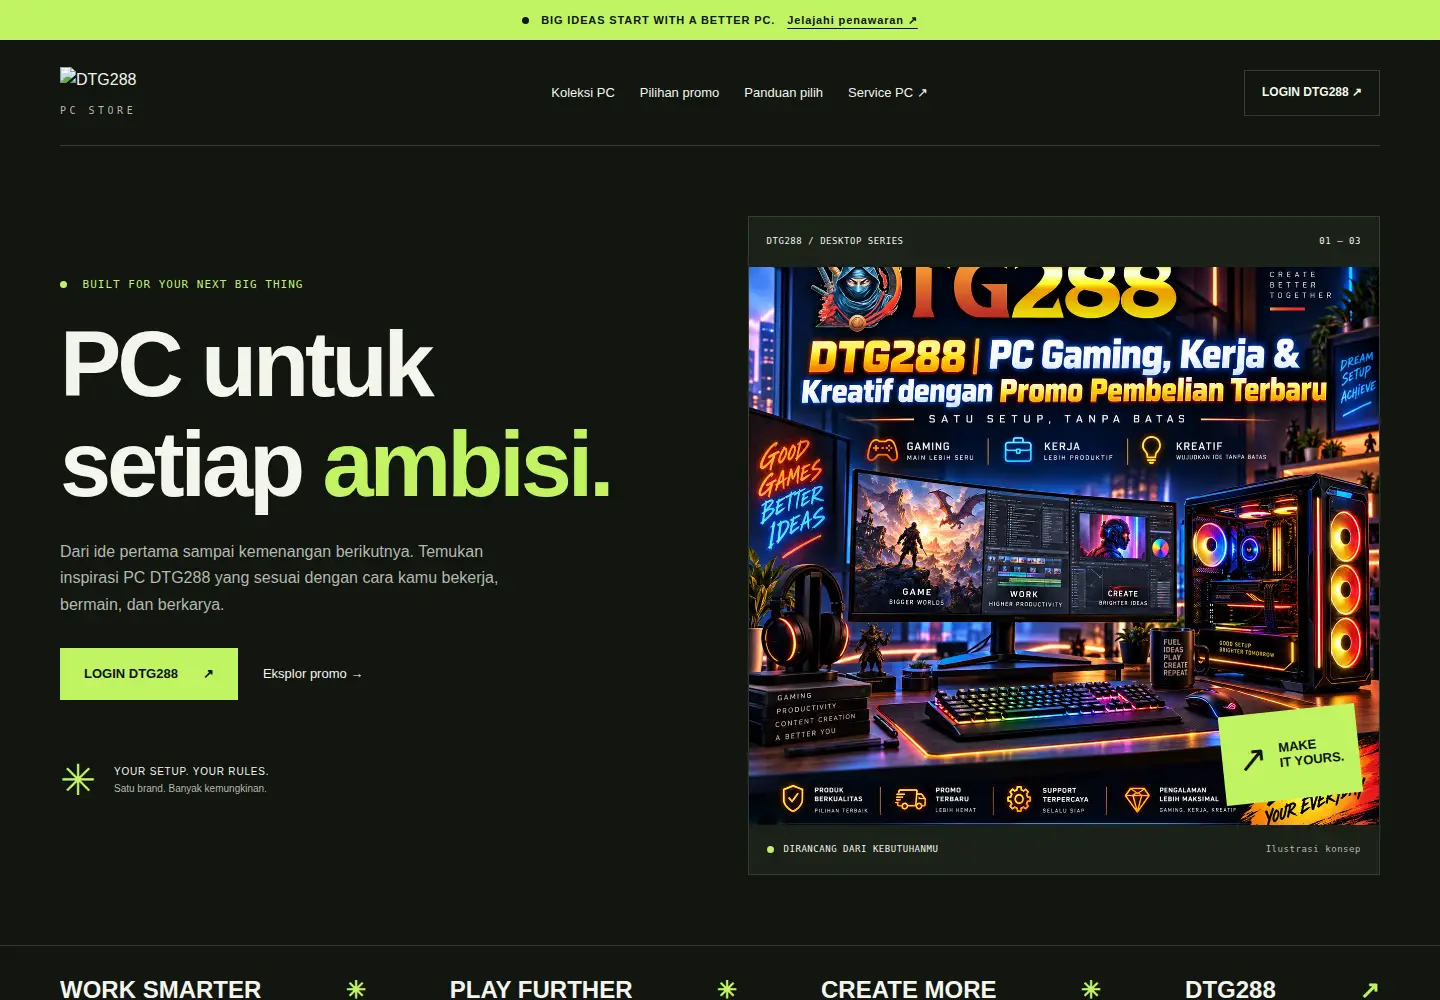Click the shield Produk Berkualitas icon
The image size is (1440, 1000).
pyautogui.click(x=793, y=798)
